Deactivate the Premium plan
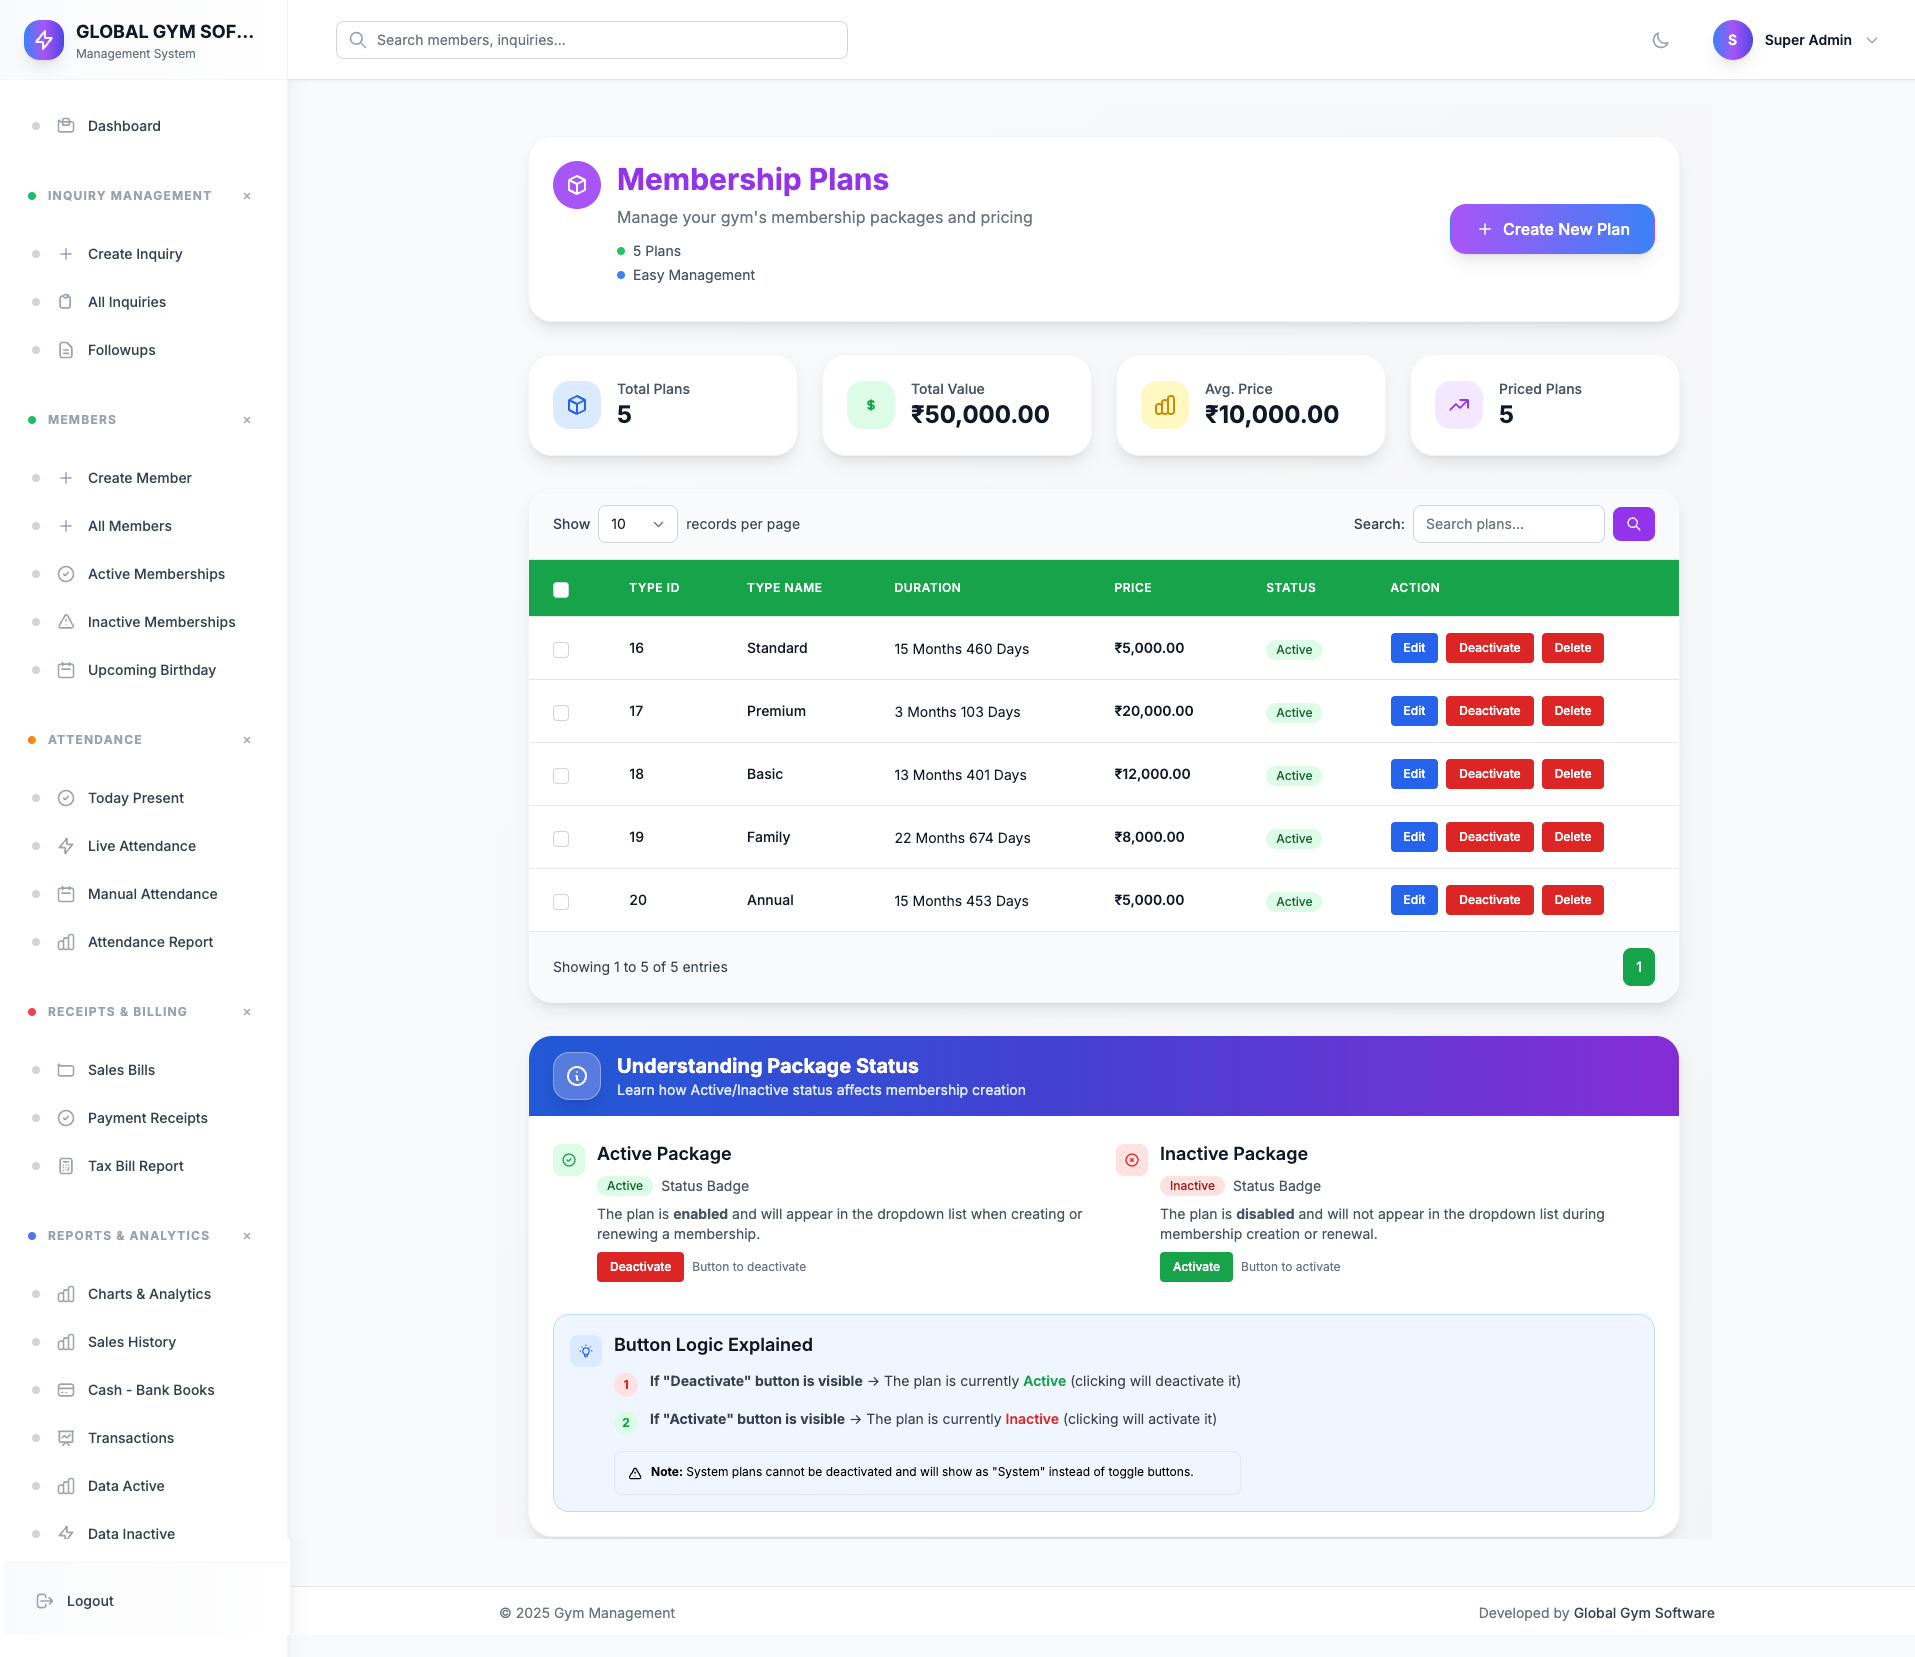 (1488, 711)
